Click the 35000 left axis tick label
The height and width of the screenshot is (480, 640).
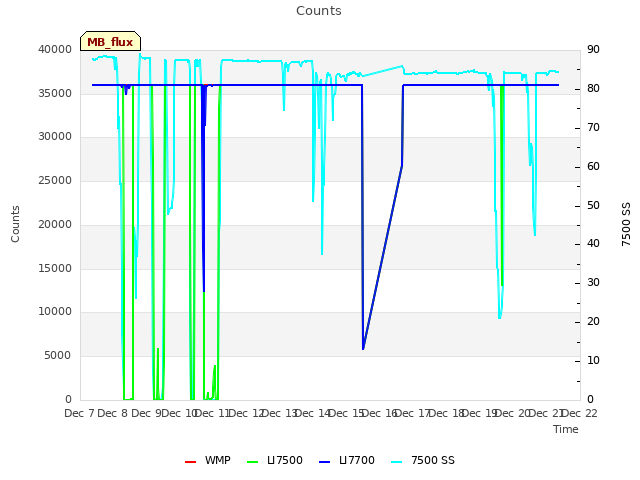[55, 93]
